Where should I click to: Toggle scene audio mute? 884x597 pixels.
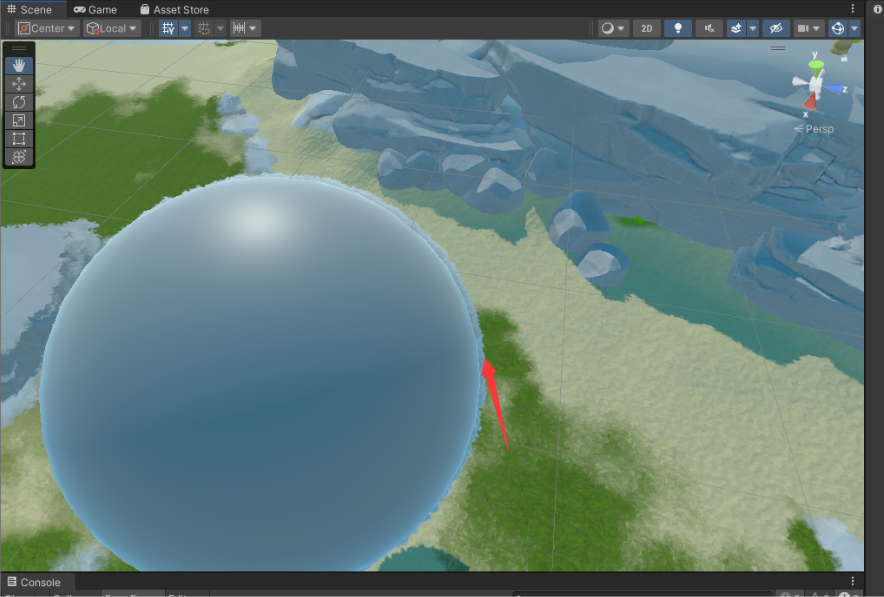pyautogui.click(x=709, y=28)
